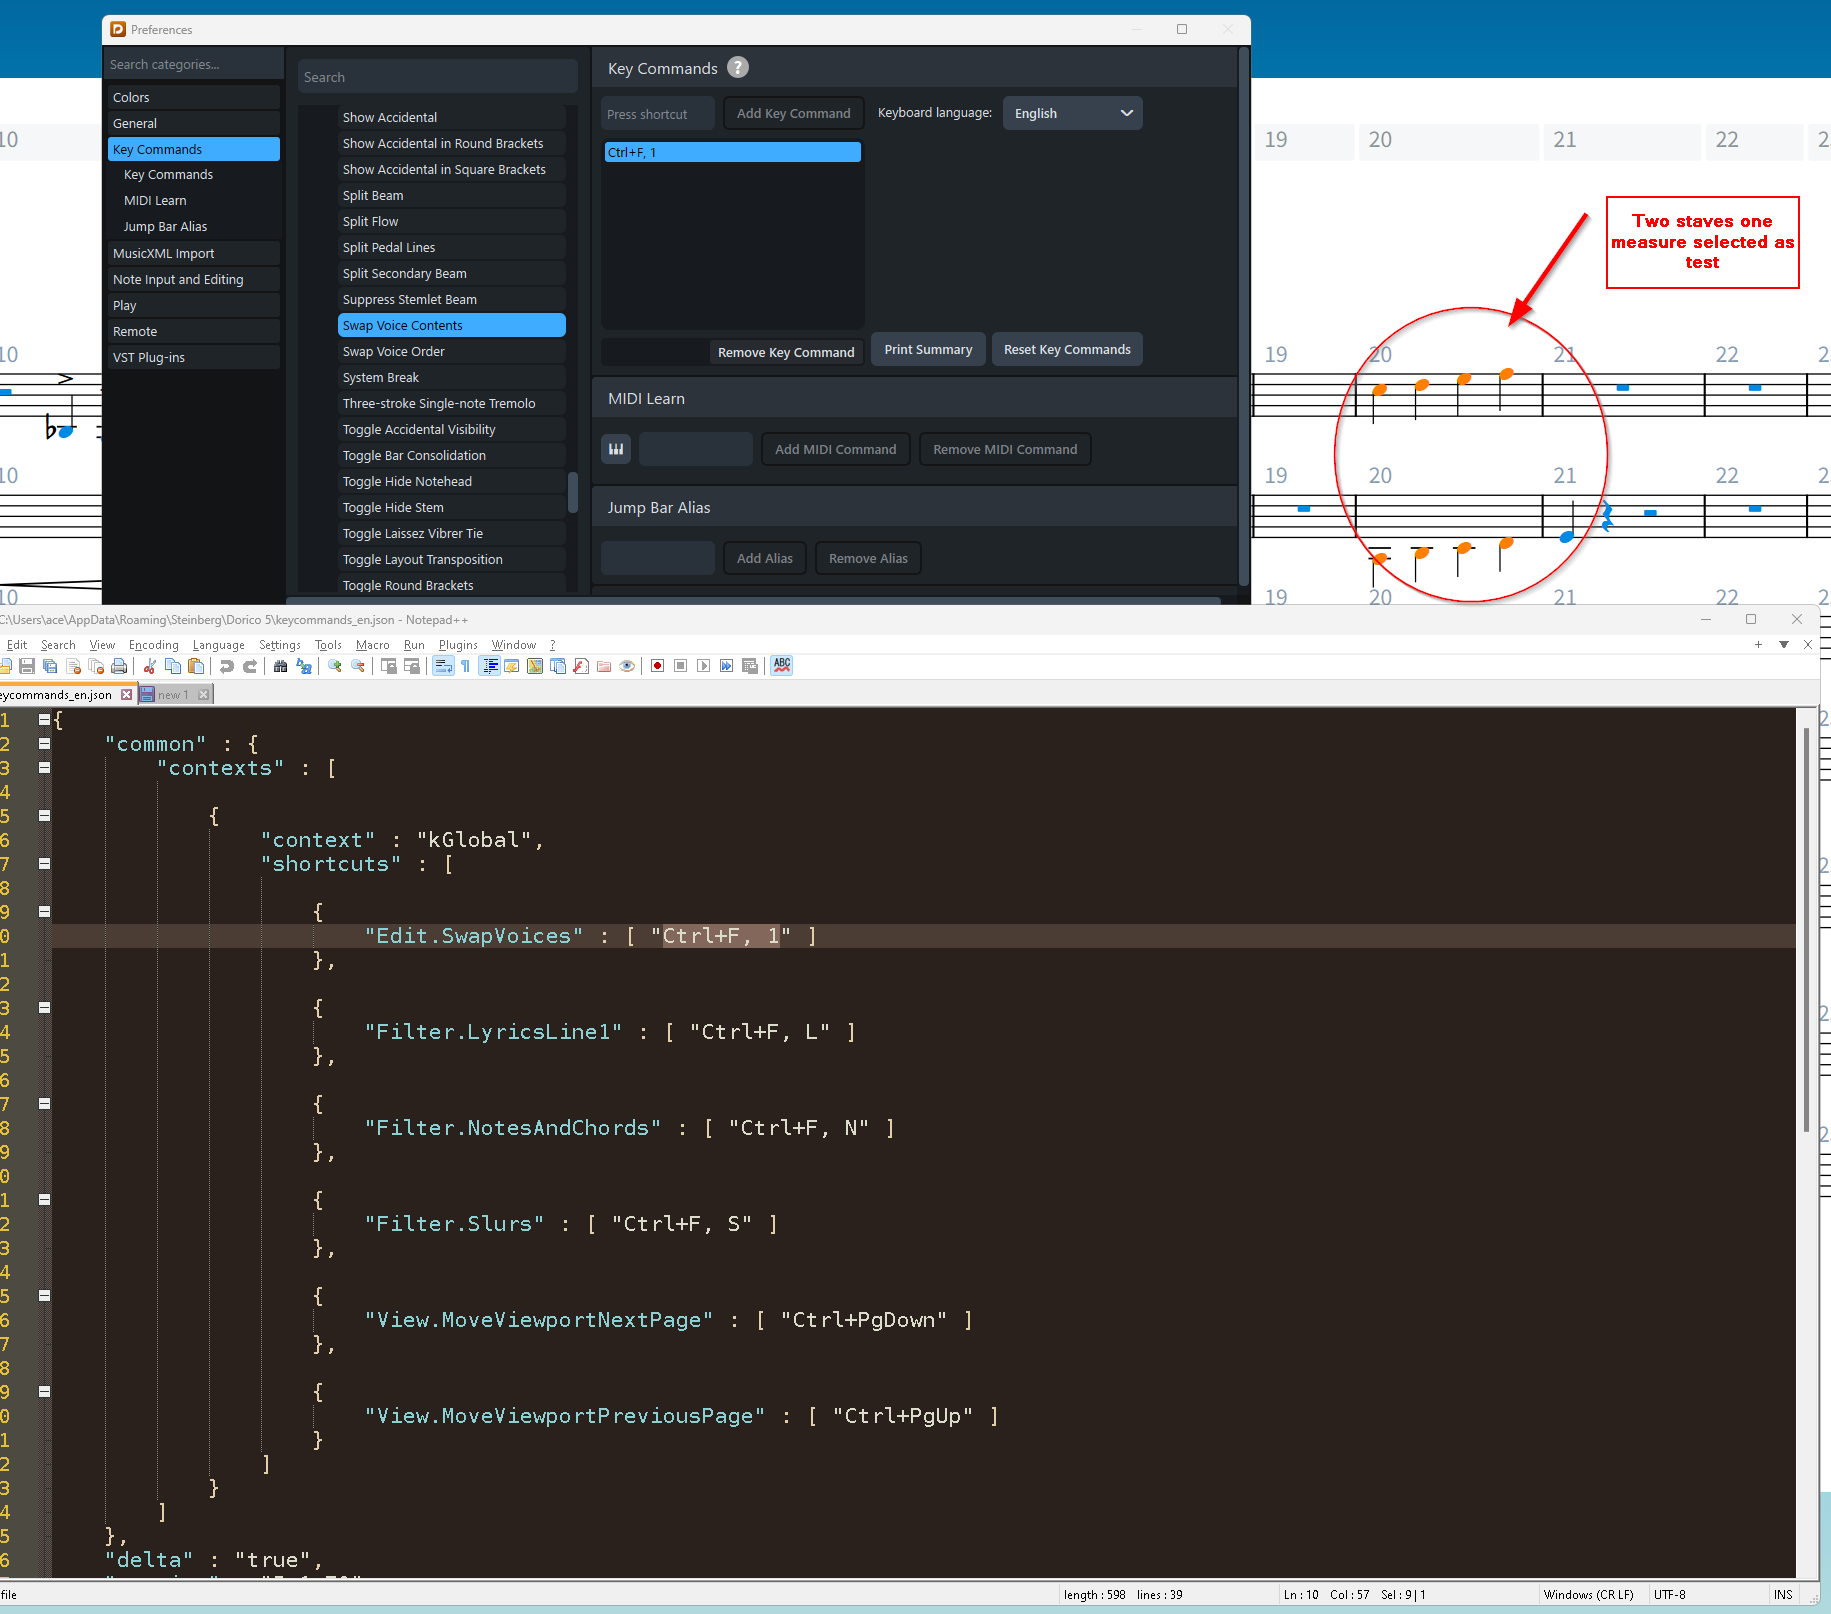
Task: Click Reset Key Commands button
Action: click(1067, 349)
